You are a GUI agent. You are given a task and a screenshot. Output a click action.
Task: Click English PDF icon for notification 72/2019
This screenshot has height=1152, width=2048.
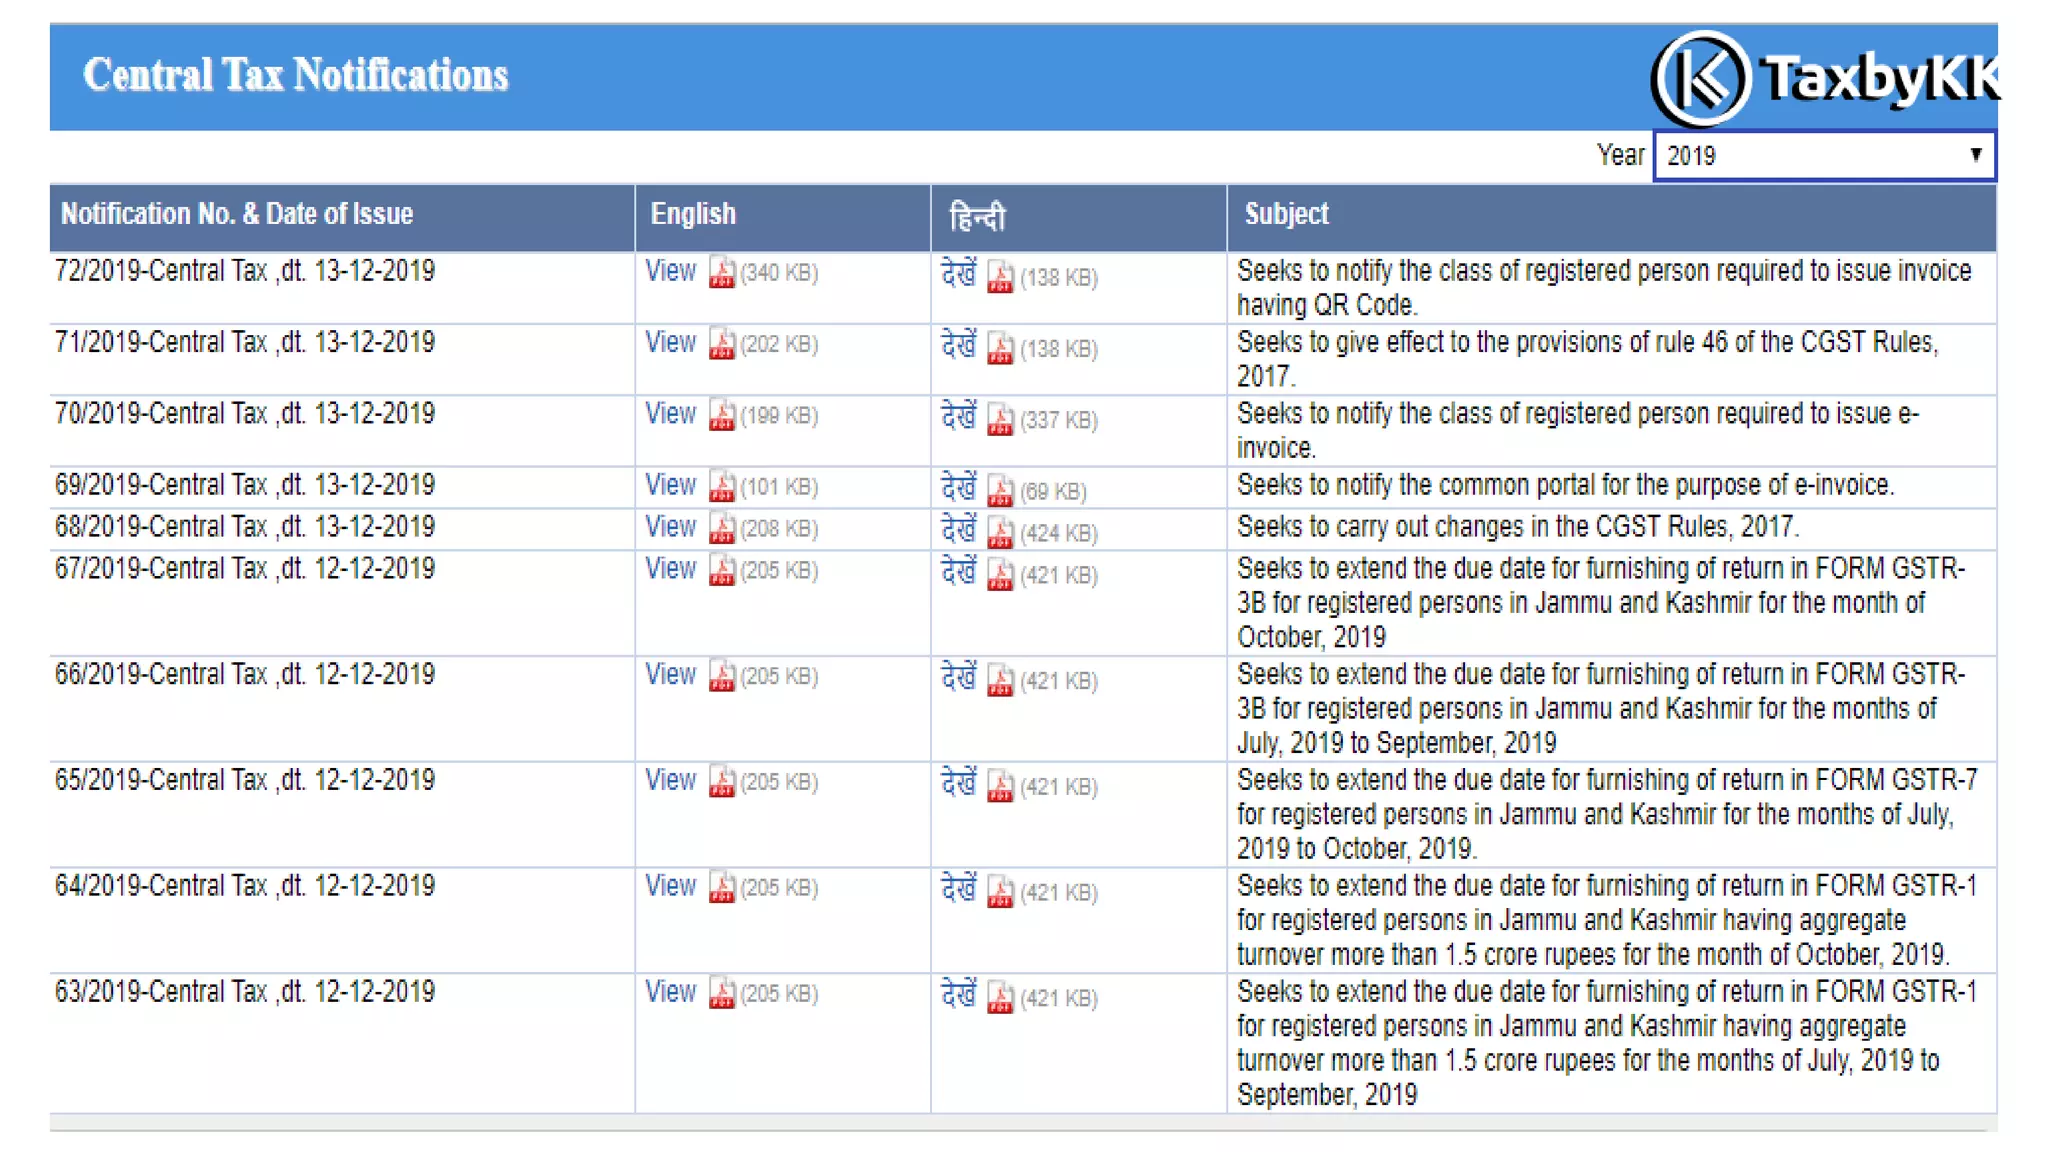721,273
